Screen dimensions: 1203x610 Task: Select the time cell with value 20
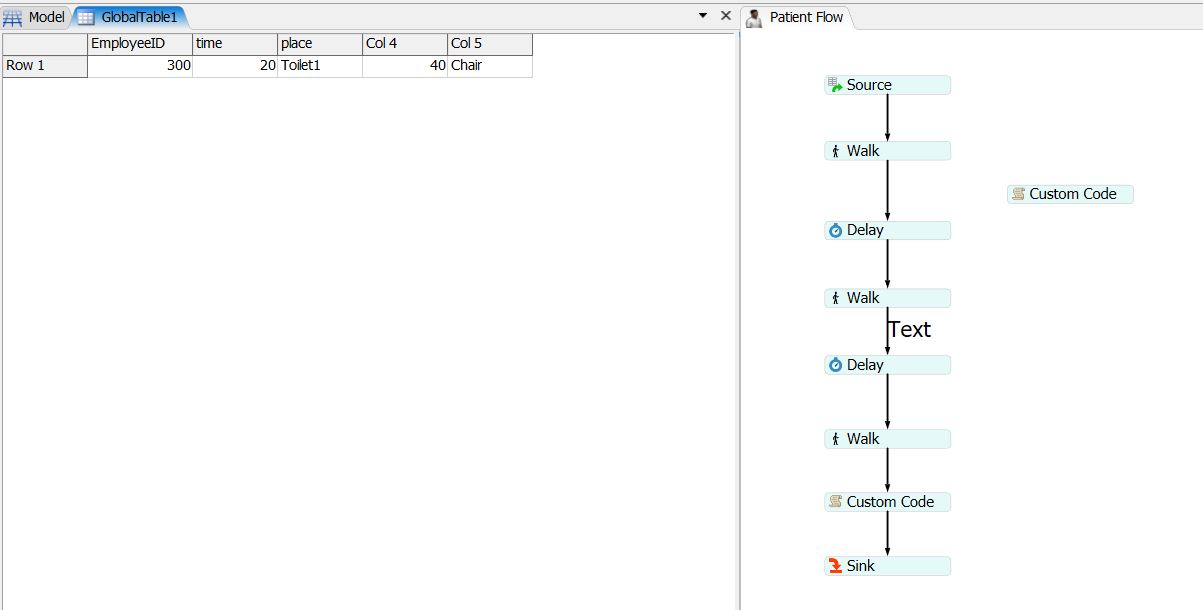tap(234, 66)
